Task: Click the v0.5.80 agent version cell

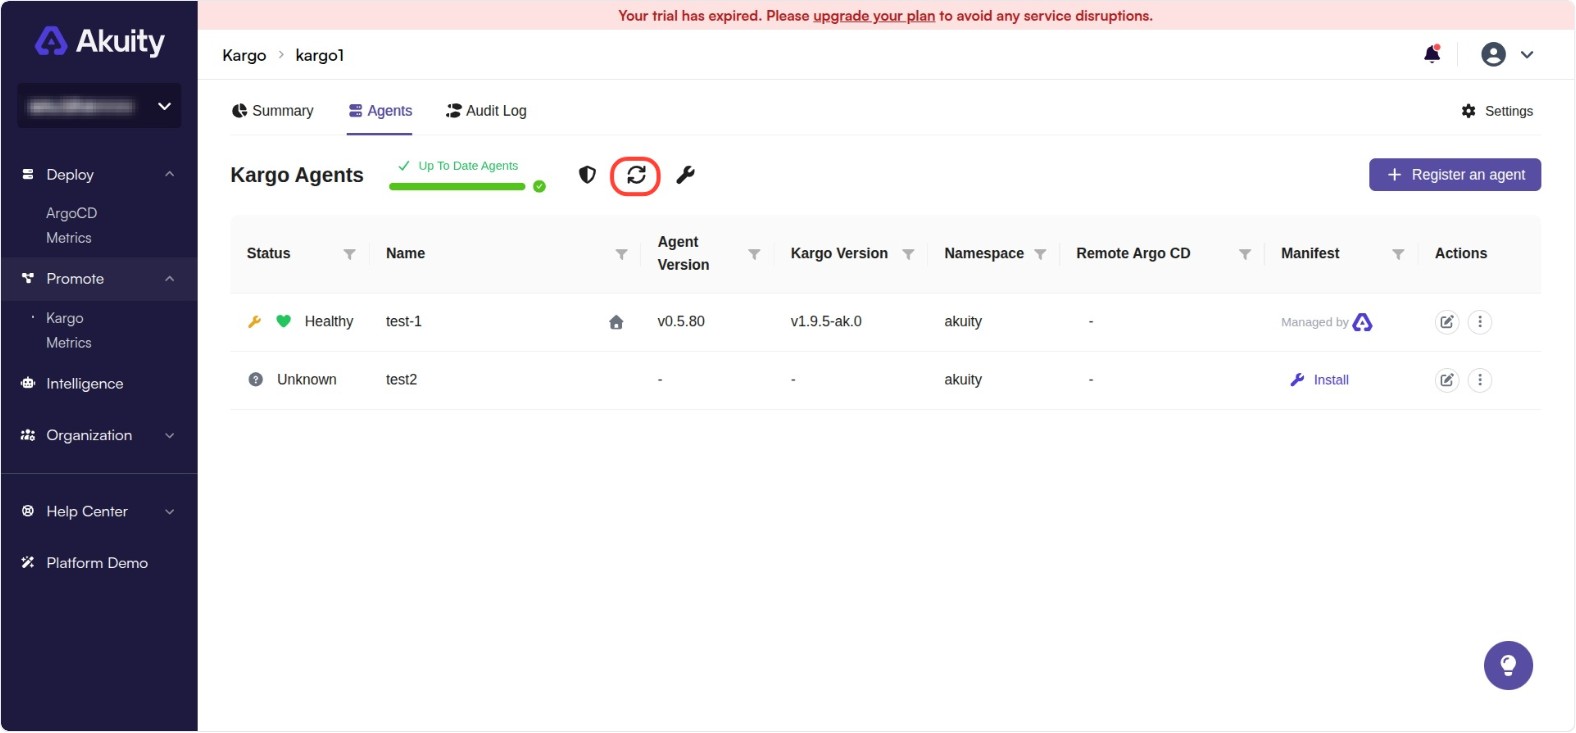Action: [x=681, y=322]
